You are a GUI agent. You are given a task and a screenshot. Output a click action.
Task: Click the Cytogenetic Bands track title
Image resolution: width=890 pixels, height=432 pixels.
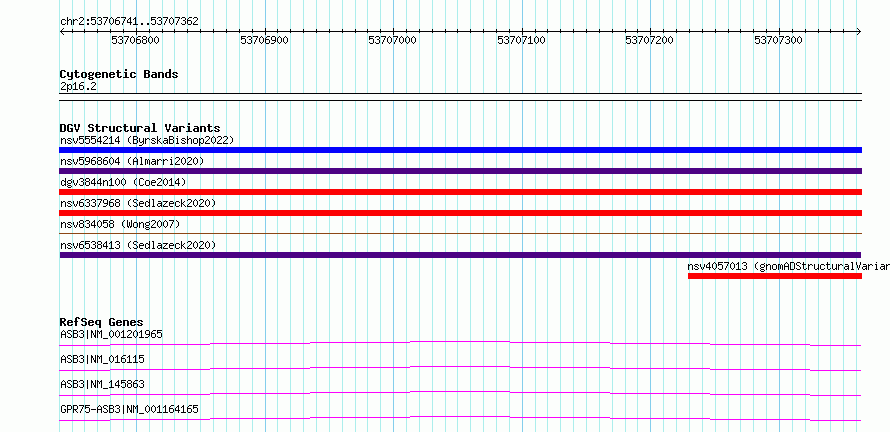(x=119, y=74)
